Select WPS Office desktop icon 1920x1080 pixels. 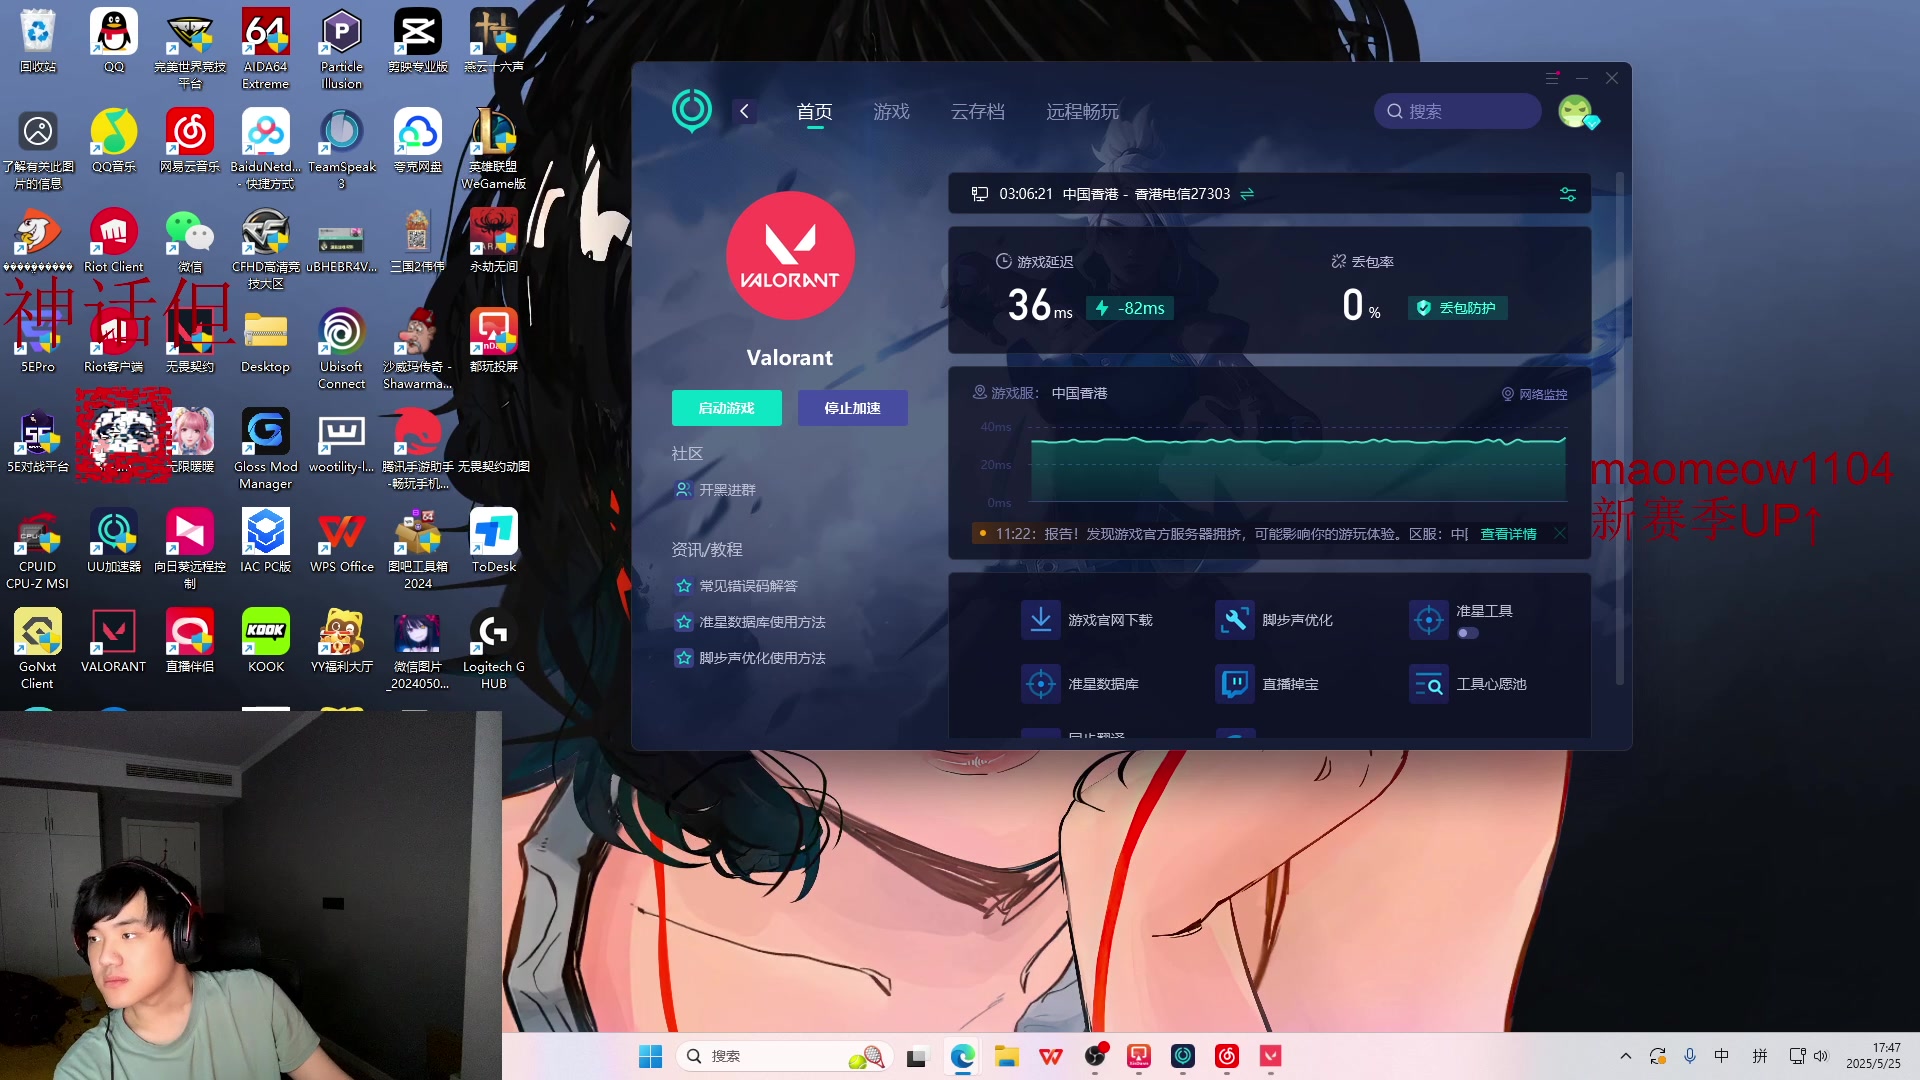[x=342, y=542]
